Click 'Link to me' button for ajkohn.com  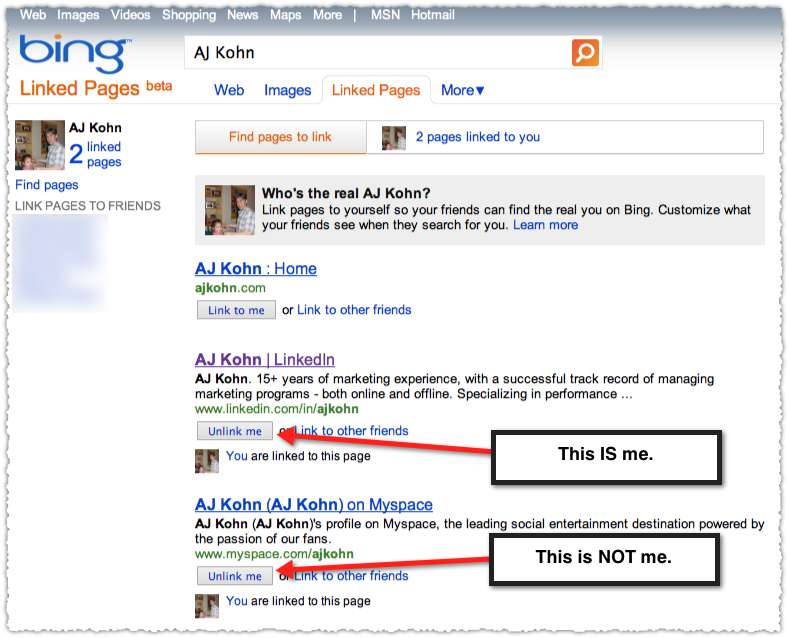[x=236, y=310]
